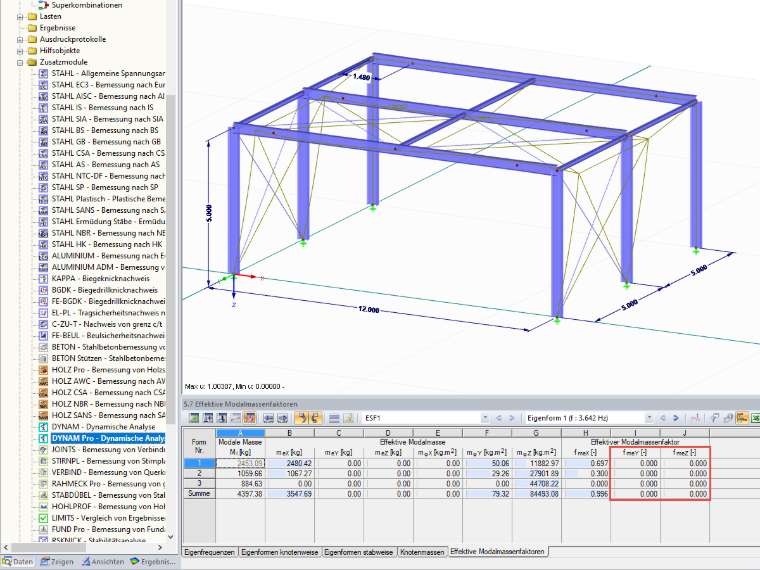
Task: Click navigator horizontal scrollbar left arrow
Action: click(6, 547)
